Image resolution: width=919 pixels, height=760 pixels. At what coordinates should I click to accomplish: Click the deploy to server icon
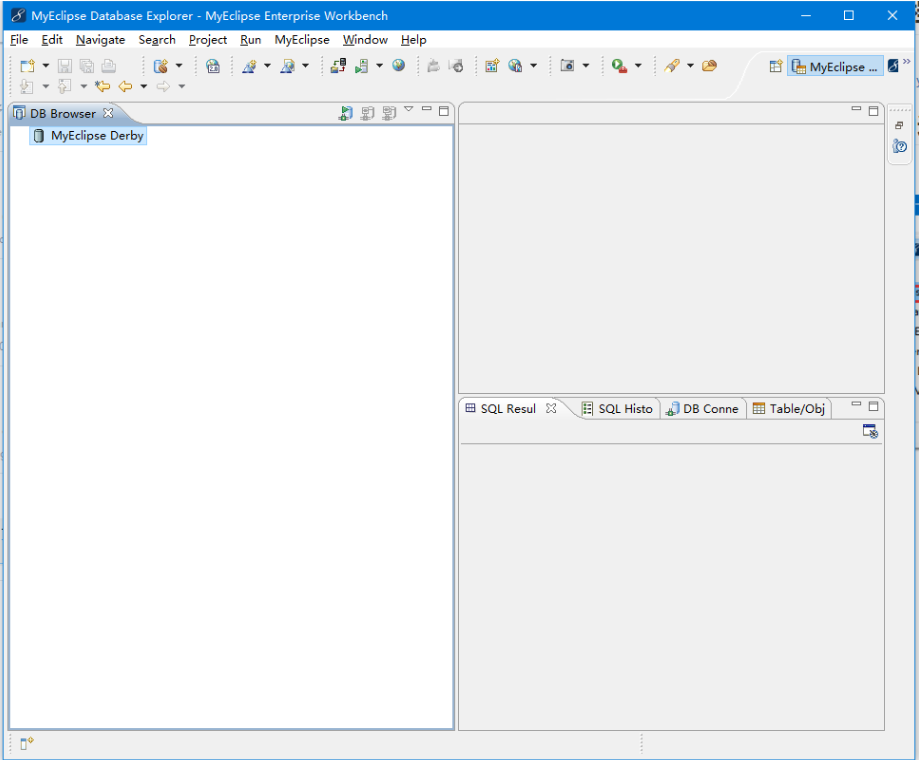(x=338, y=66)
